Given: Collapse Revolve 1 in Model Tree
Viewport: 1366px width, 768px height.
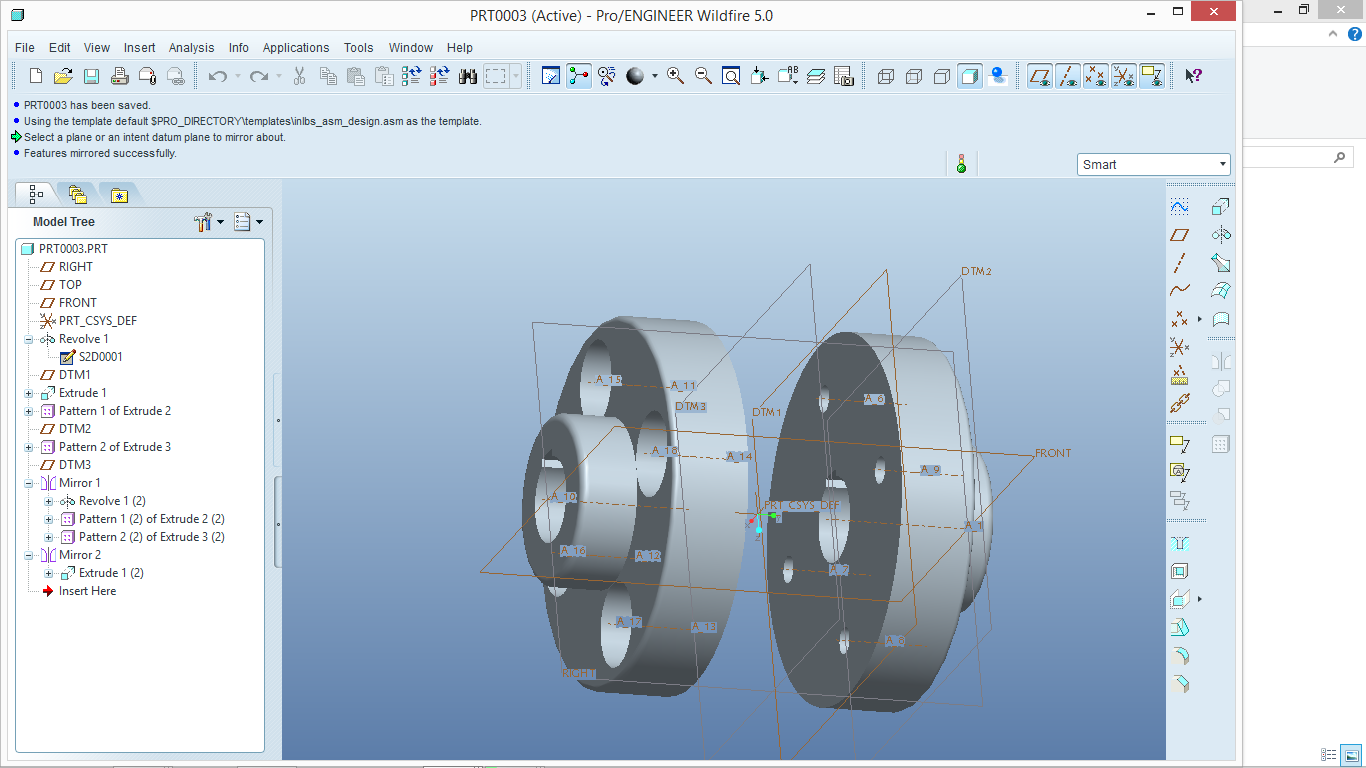Looking at the screenshot, I should click(29, 339).
